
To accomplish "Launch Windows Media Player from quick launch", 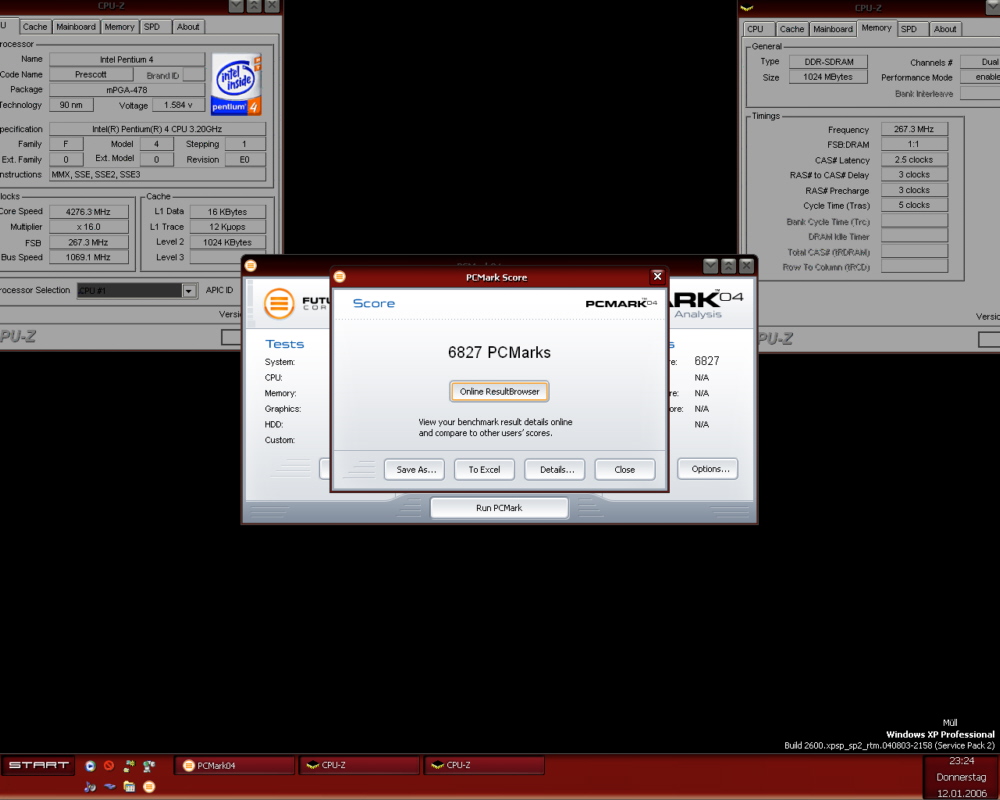I will click(x=90, y=766).
